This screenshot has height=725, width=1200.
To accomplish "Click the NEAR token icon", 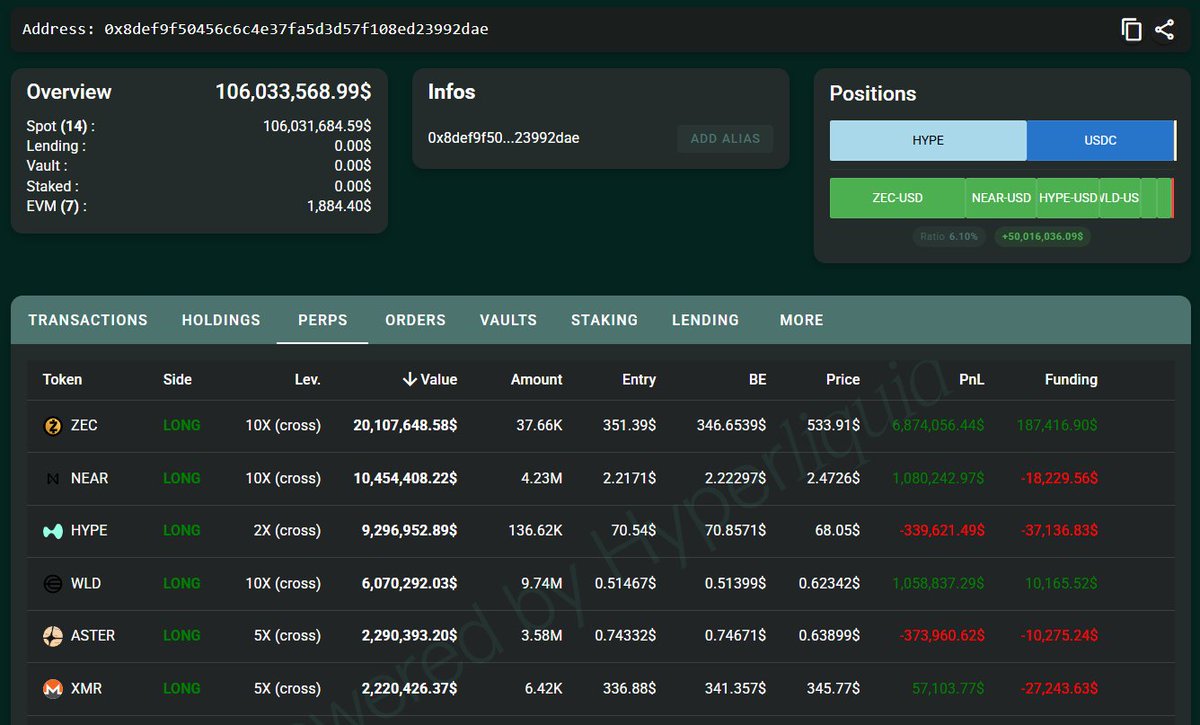I will pos(53,479).
